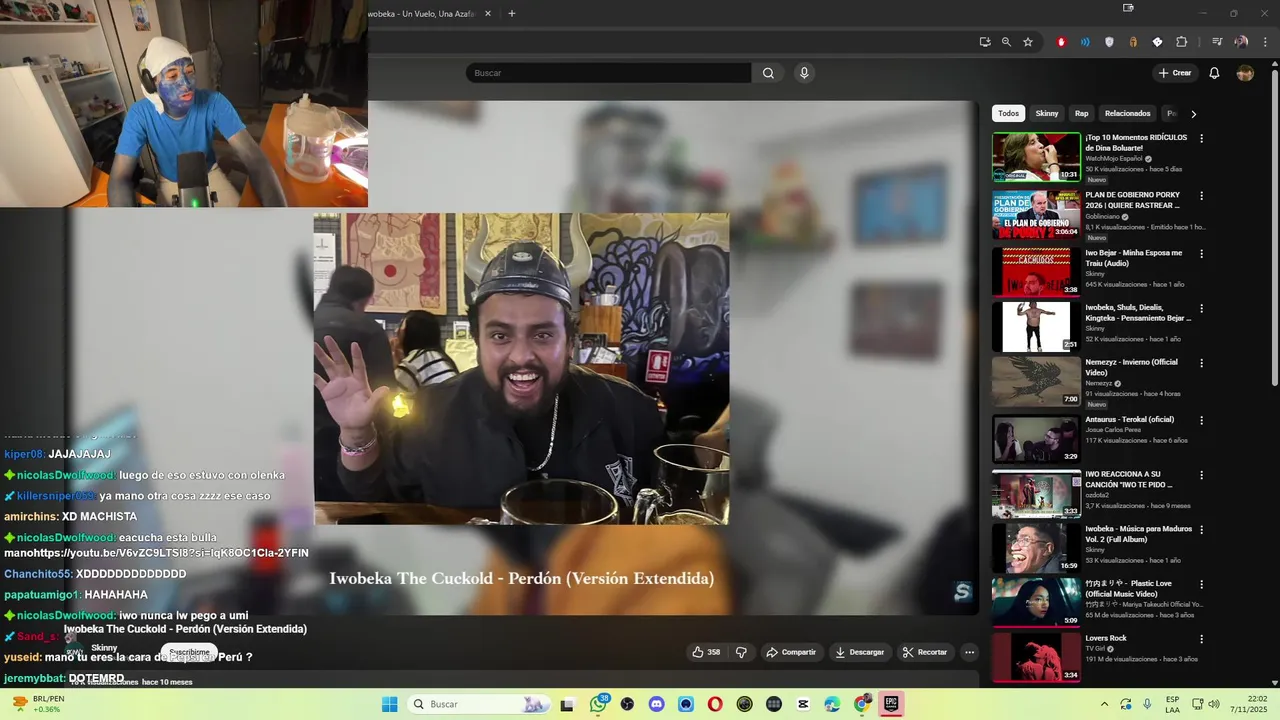The height and width of the screenshot is (720, 1280).
Task: Open WhatsApp from taskbar
Action: click(x=599, y=704)
